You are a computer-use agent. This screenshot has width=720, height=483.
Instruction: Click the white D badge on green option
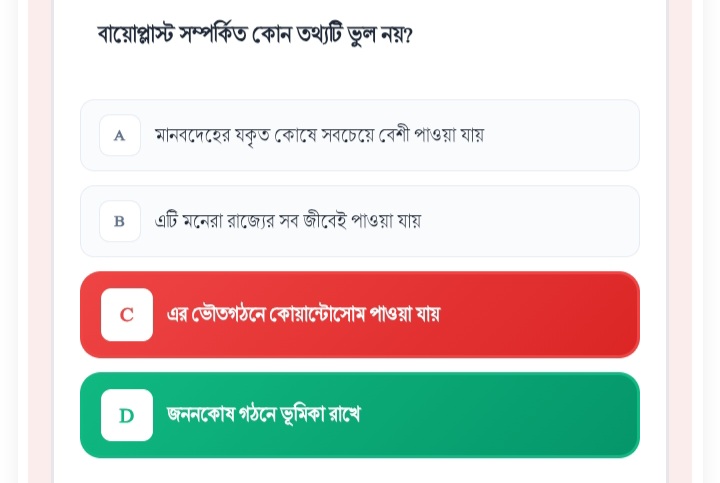click(x=127, y=415)
